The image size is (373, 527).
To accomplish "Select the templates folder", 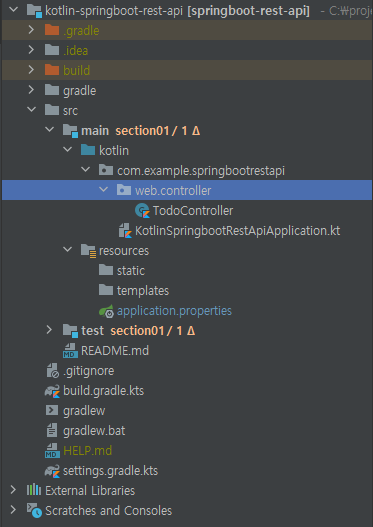I will (x=143, y=290).
